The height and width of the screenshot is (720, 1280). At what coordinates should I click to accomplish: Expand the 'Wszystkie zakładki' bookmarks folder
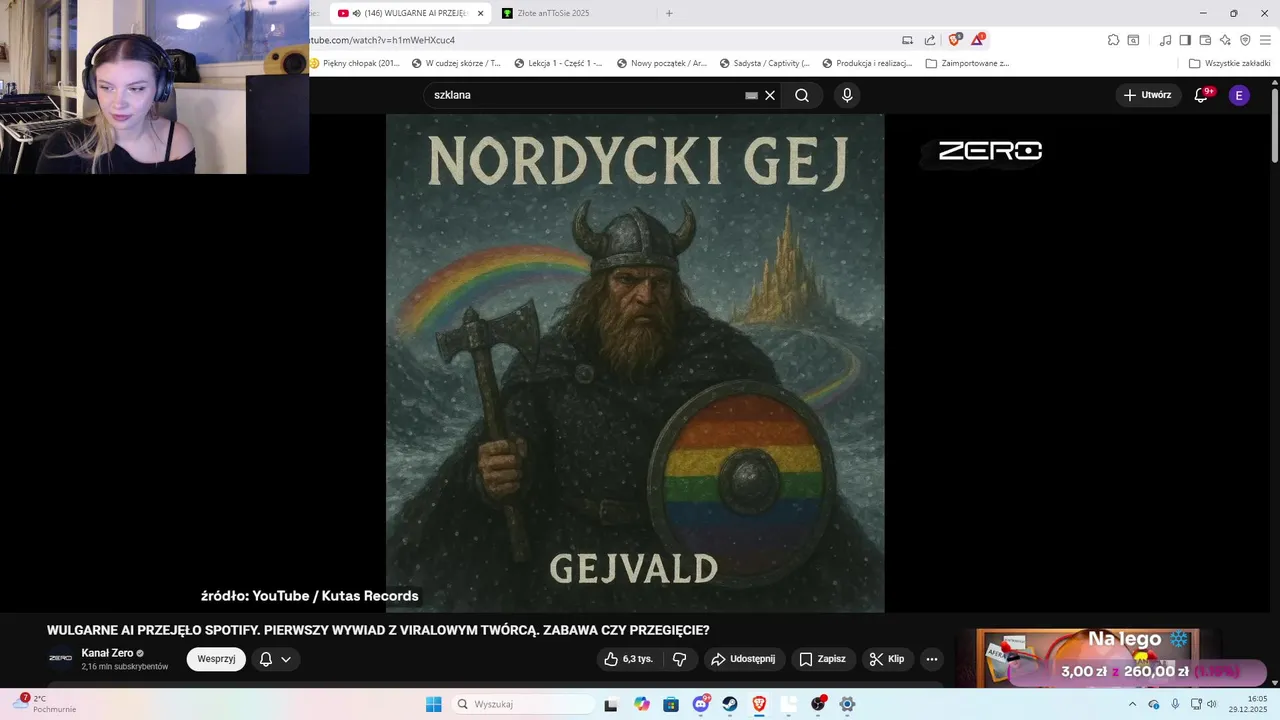click(1229, 63)
